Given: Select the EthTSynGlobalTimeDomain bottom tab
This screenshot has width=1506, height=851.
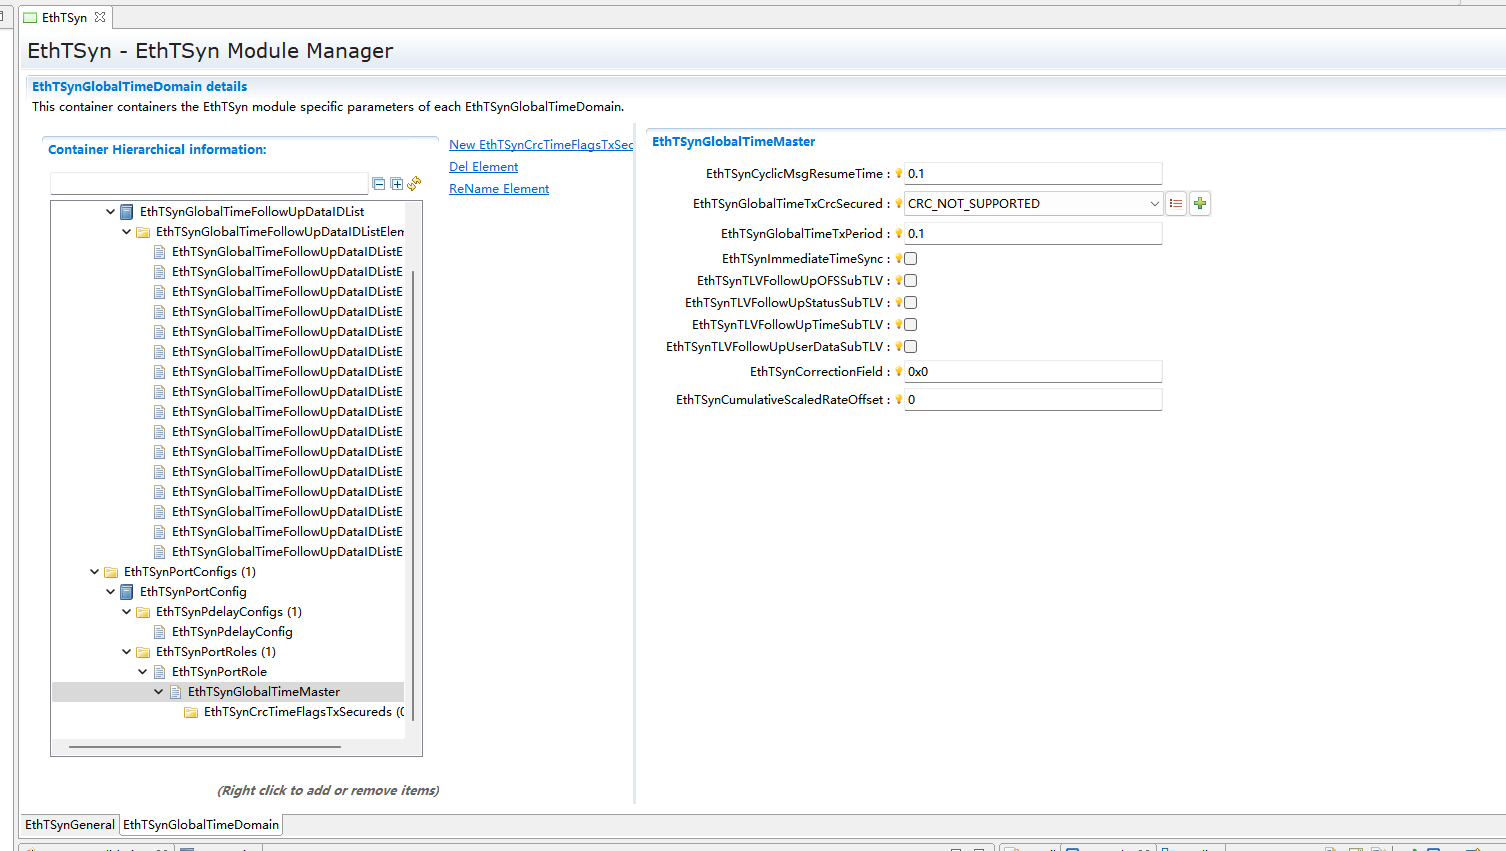Looking at the screenshot, I should pos(201,825).
